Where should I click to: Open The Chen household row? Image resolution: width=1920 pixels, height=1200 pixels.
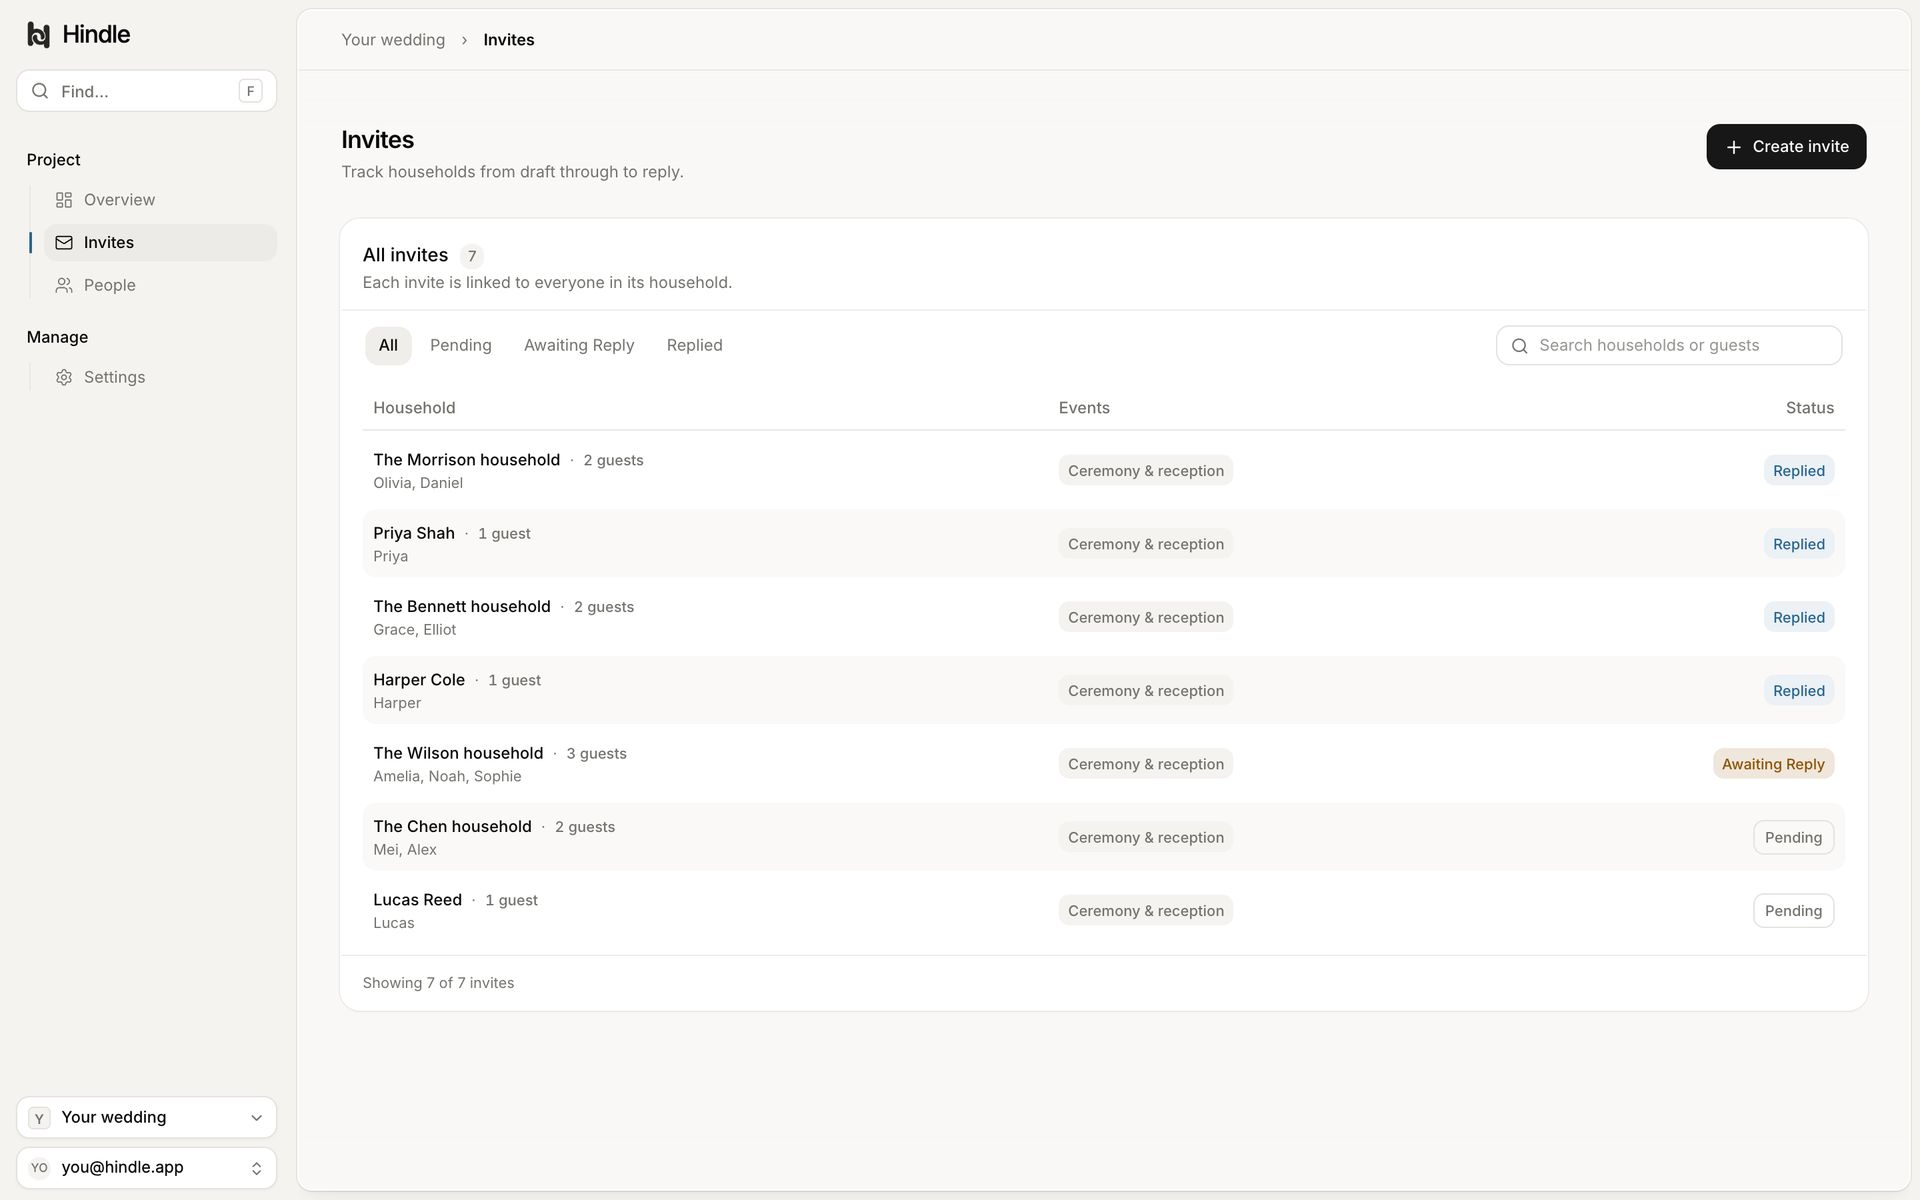pyautogui.click(x=1104, y=837)
